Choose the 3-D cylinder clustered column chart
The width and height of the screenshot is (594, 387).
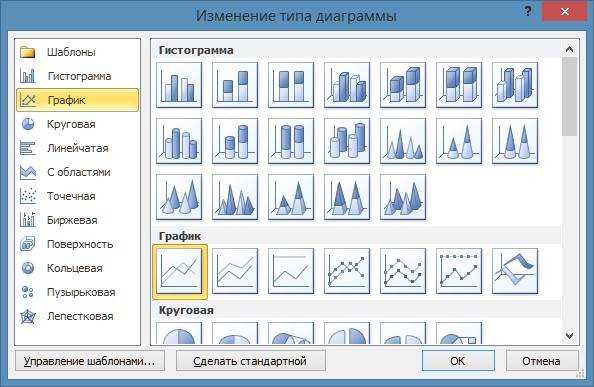[179, 141]
